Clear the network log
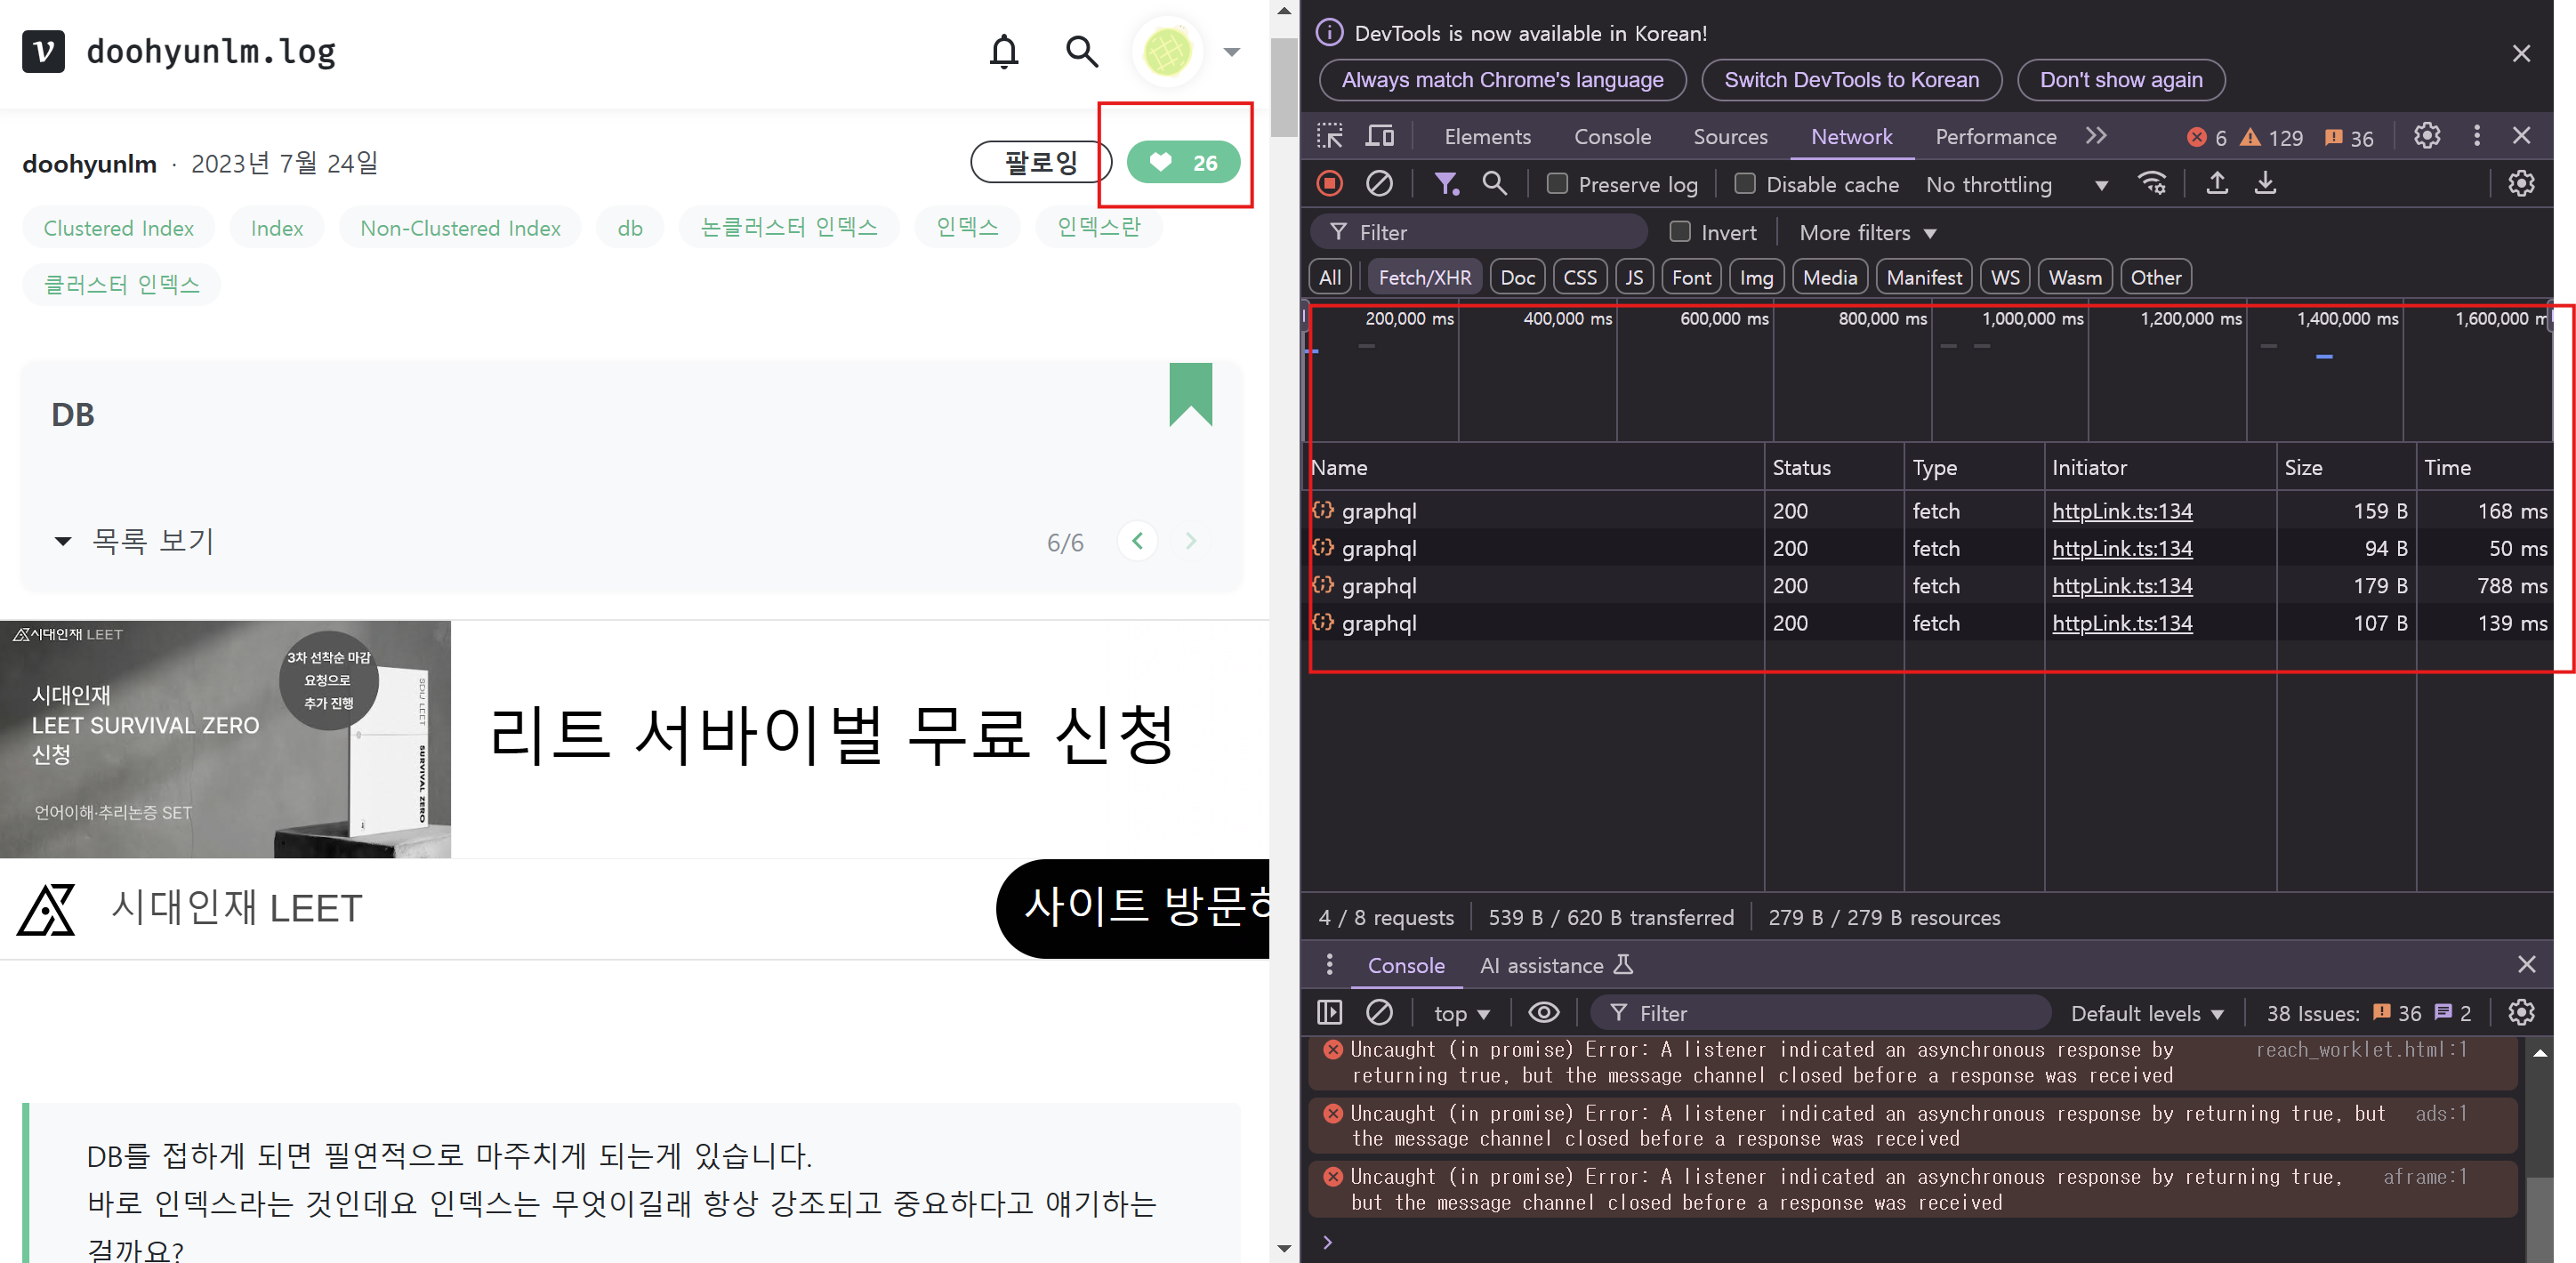The image size is (2576, 1263). 1379,184
